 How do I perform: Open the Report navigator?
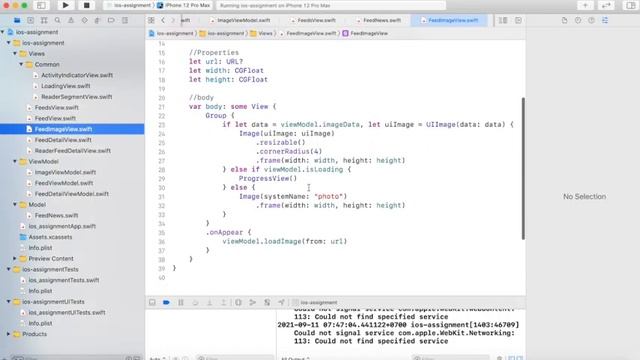pos(125,20)
